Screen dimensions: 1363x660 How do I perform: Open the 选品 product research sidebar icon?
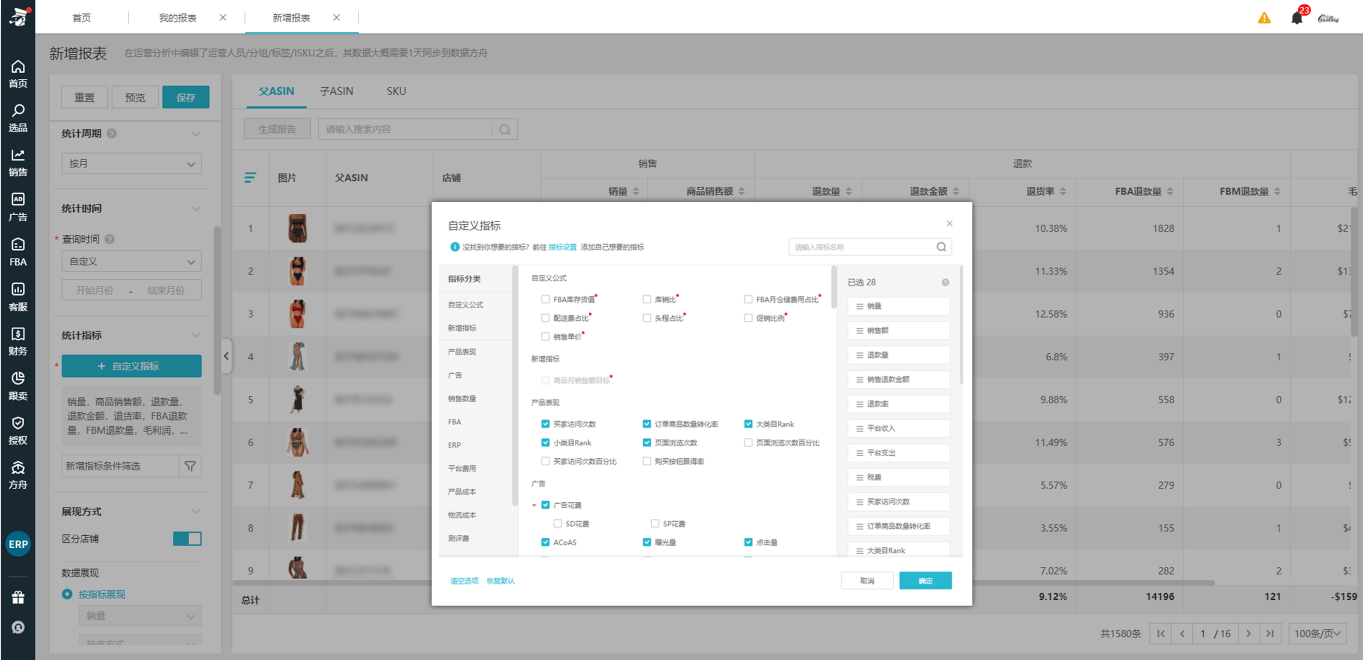[18, 117]
